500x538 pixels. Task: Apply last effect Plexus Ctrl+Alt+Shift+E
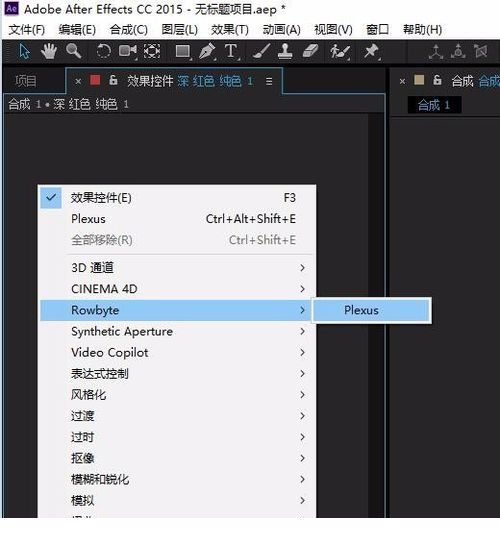pyautogui.click(x=177, y=219)
